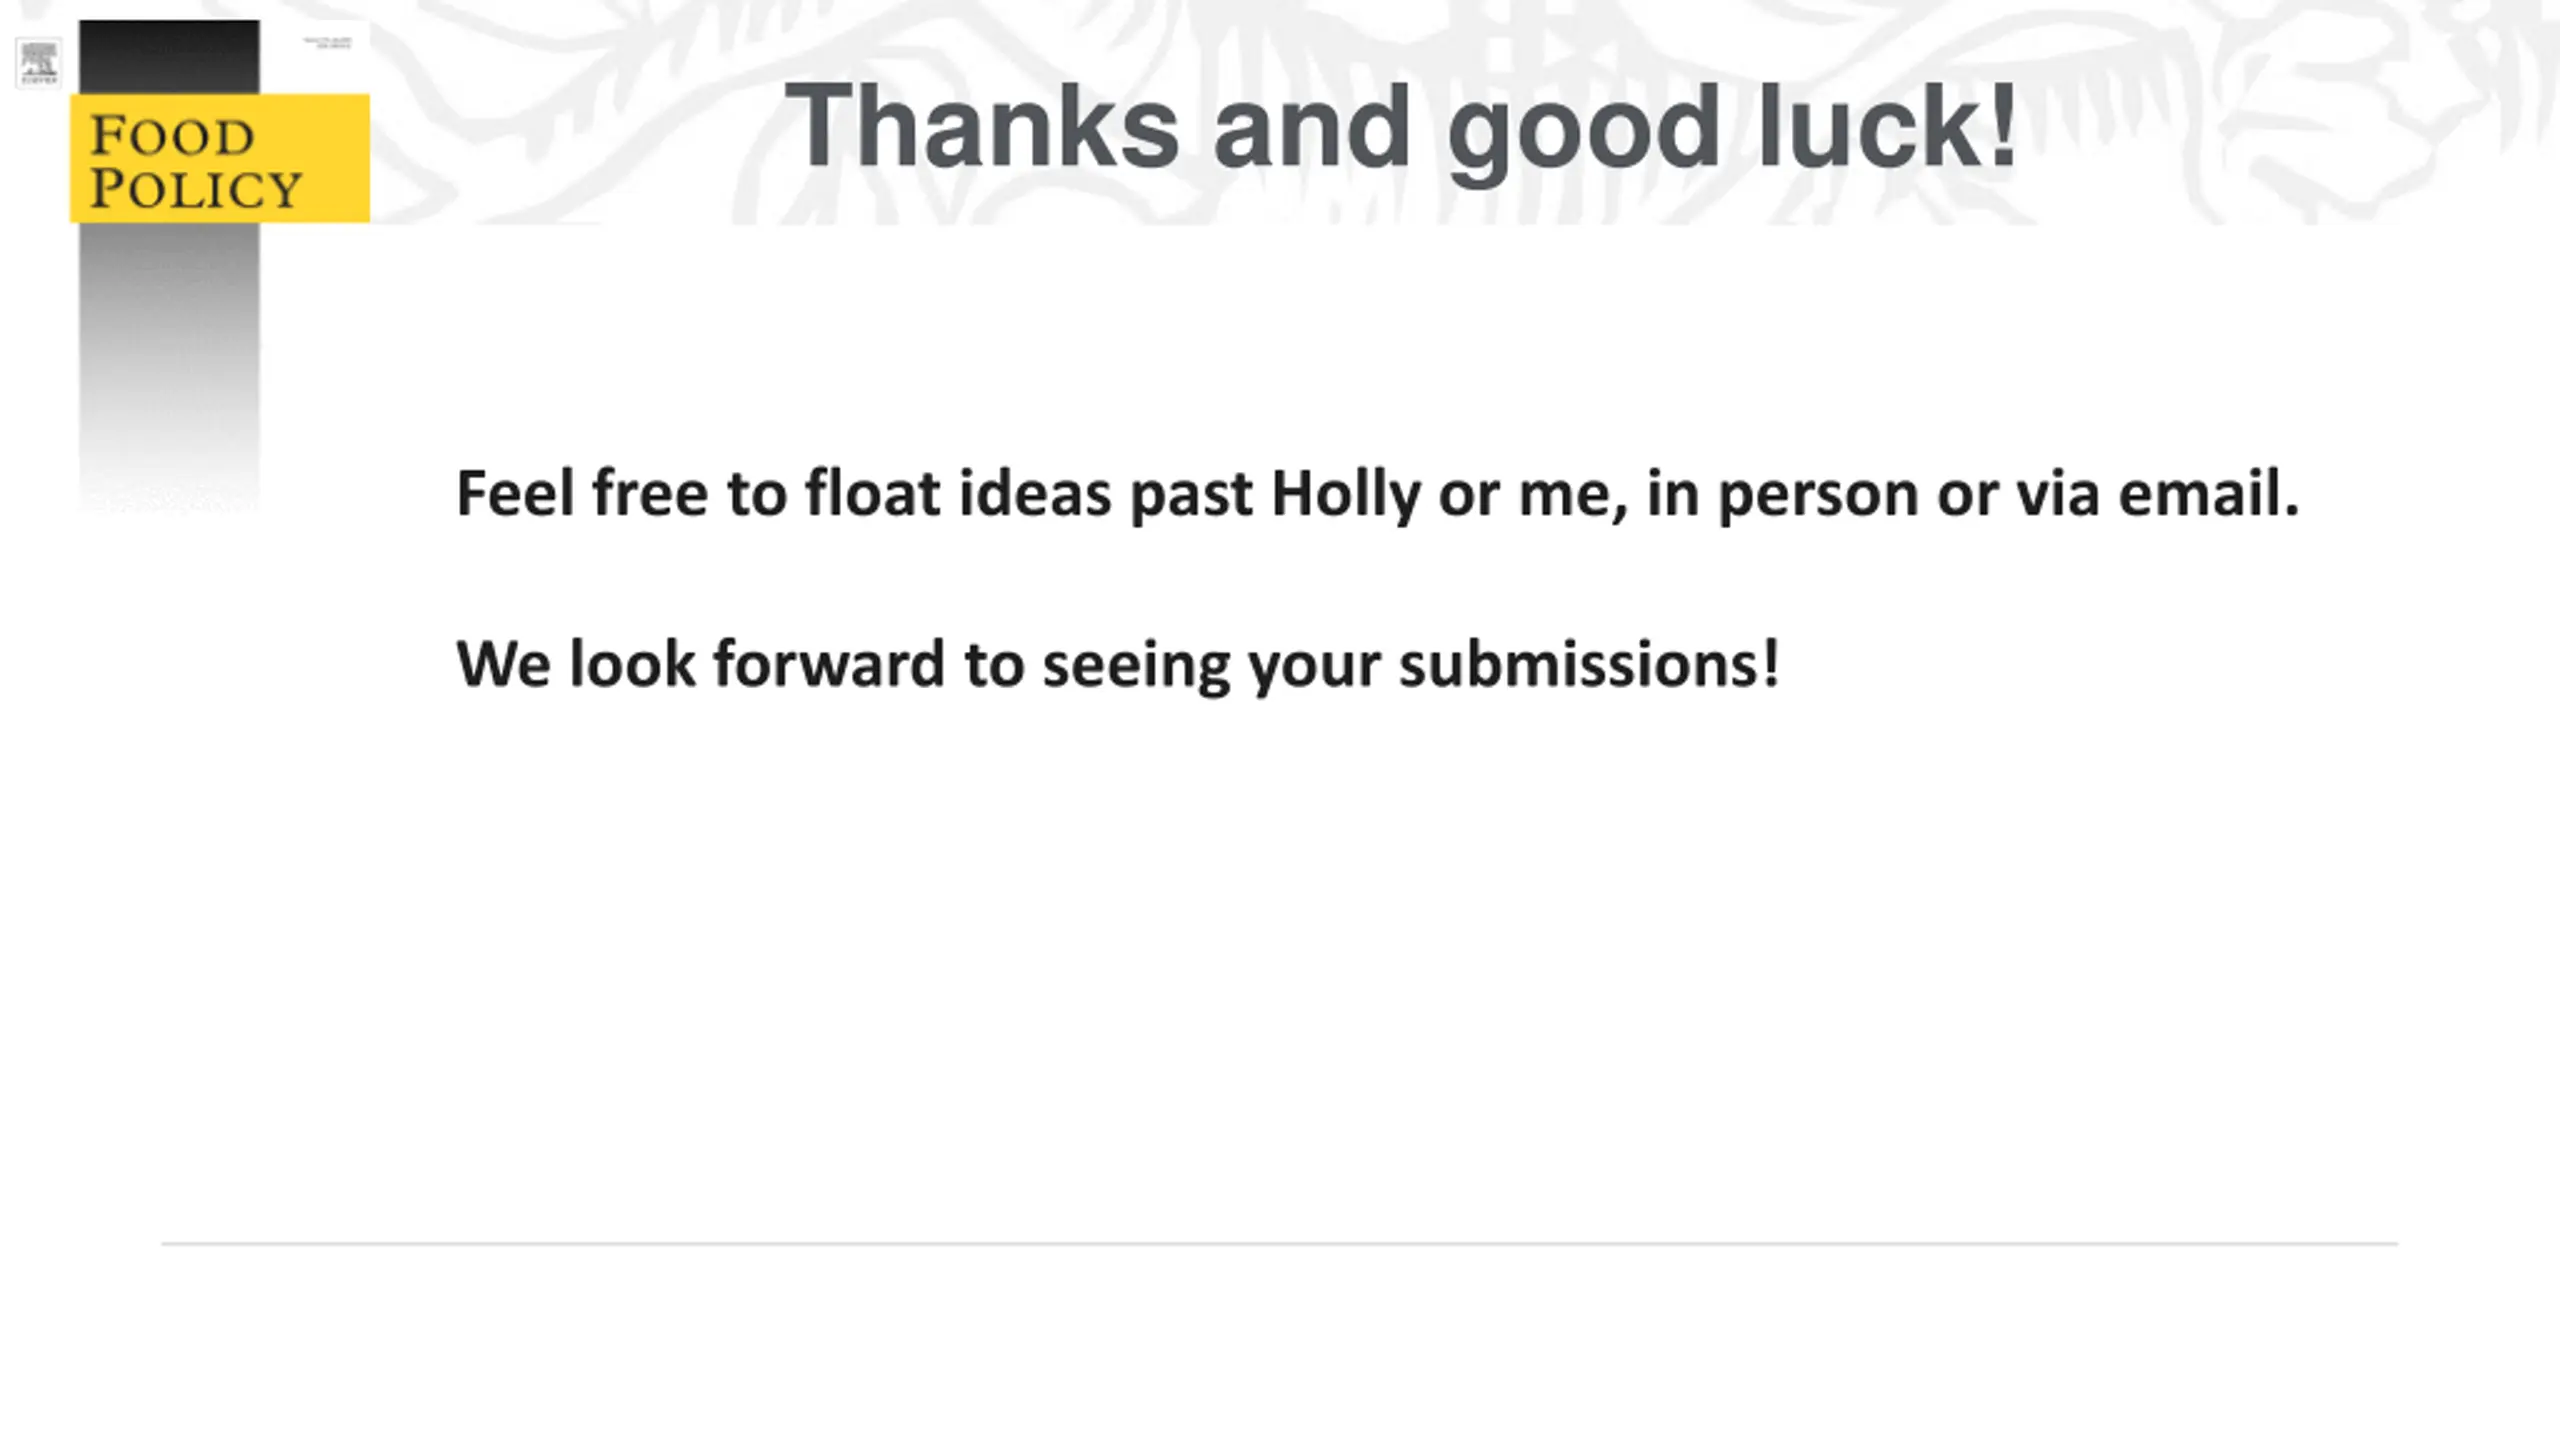
Task: Select the 'Thanks and good luck!' title
Action: tap(1400, 127)
